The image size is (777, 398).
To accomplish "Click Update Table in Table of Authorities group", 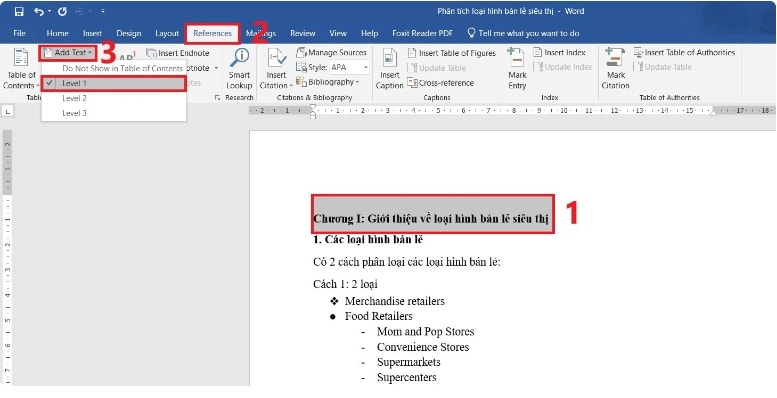I will coord(663,67).
